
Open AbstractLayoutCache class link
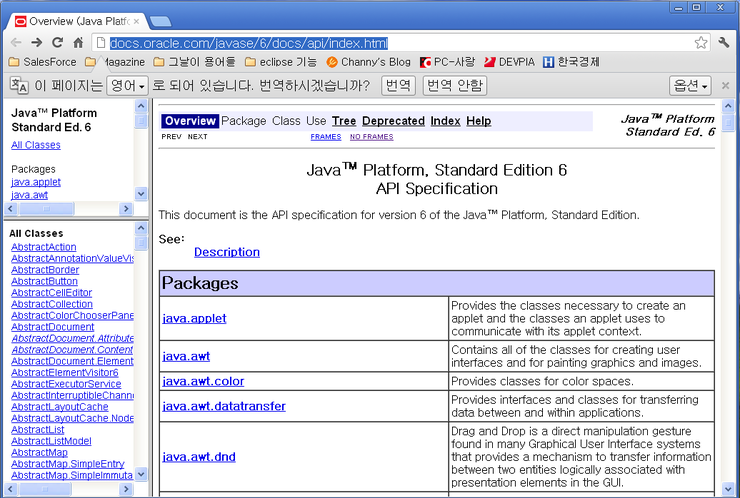[x=59, y=406]
